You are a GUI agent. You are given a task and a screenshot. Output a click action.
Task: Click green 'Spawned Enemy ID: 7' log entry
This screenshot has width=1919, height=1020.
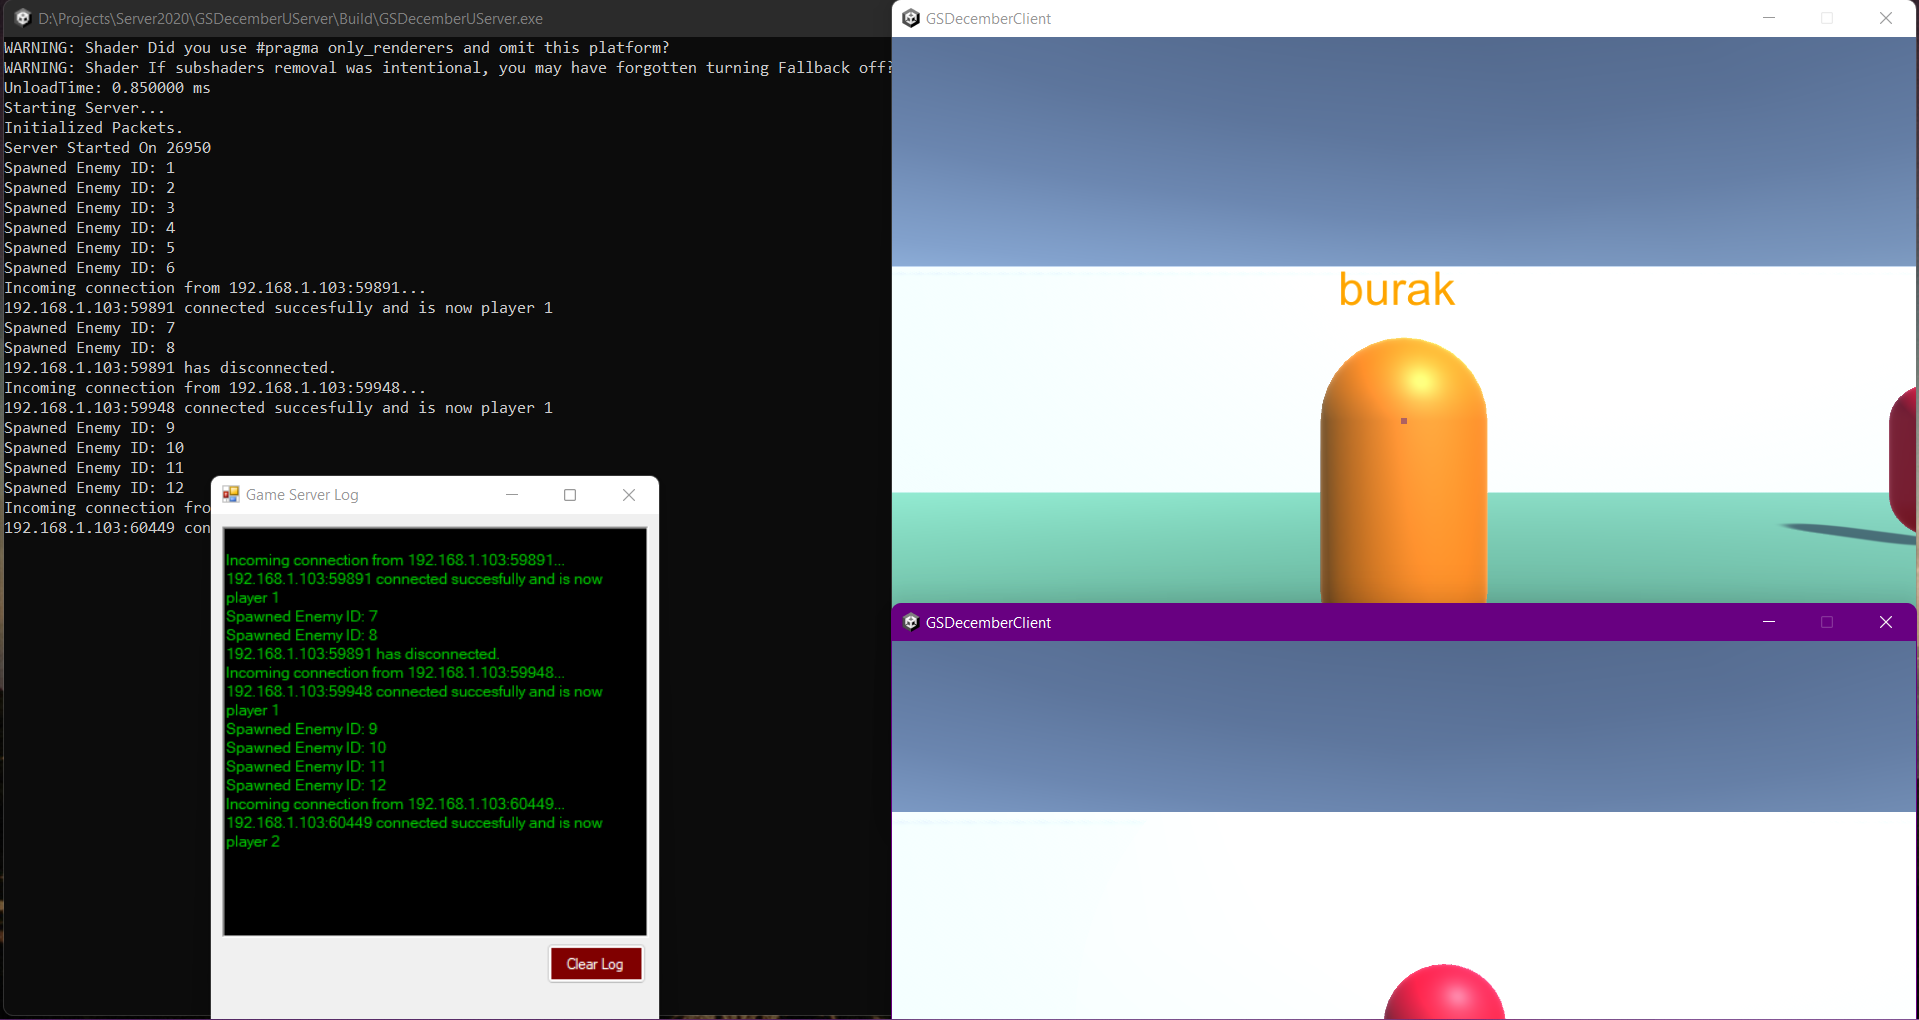coord(302,616)
